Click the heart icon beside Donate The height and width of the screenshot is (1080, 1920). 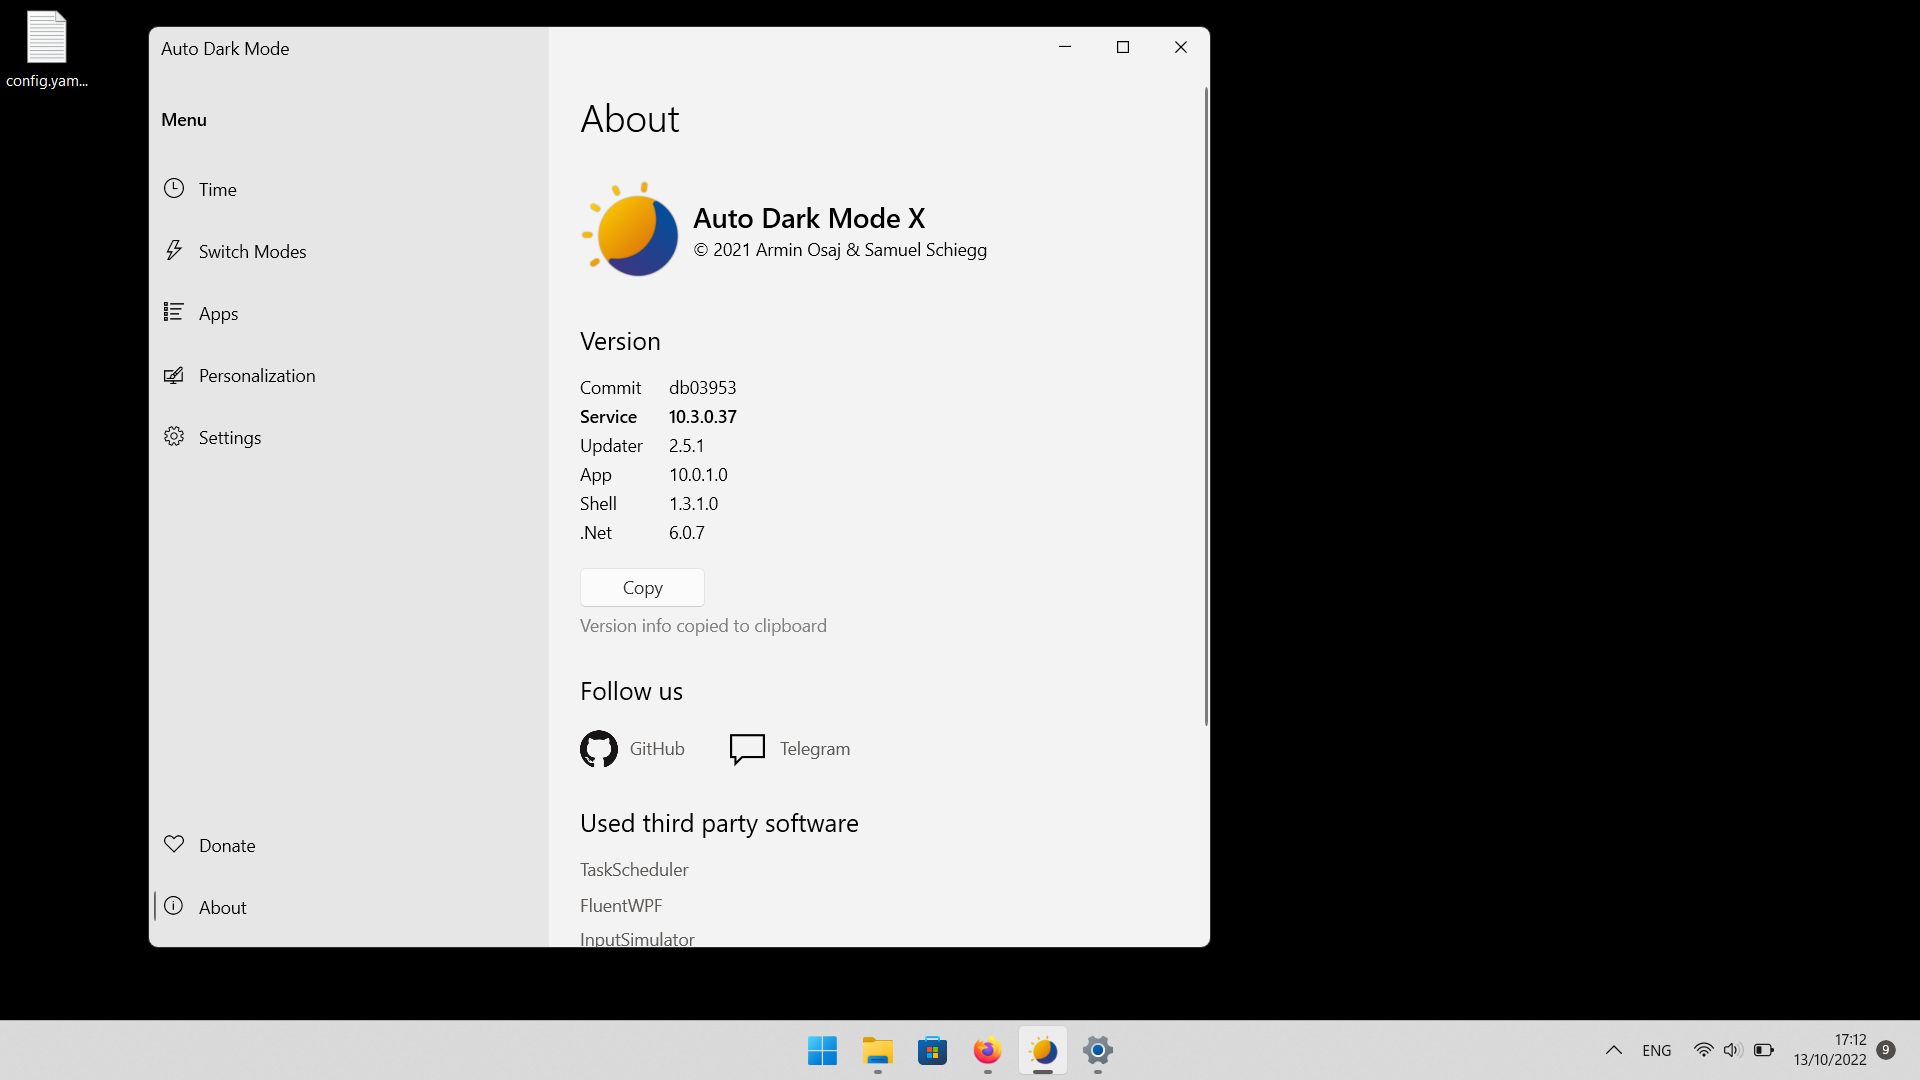click(174, 844)
